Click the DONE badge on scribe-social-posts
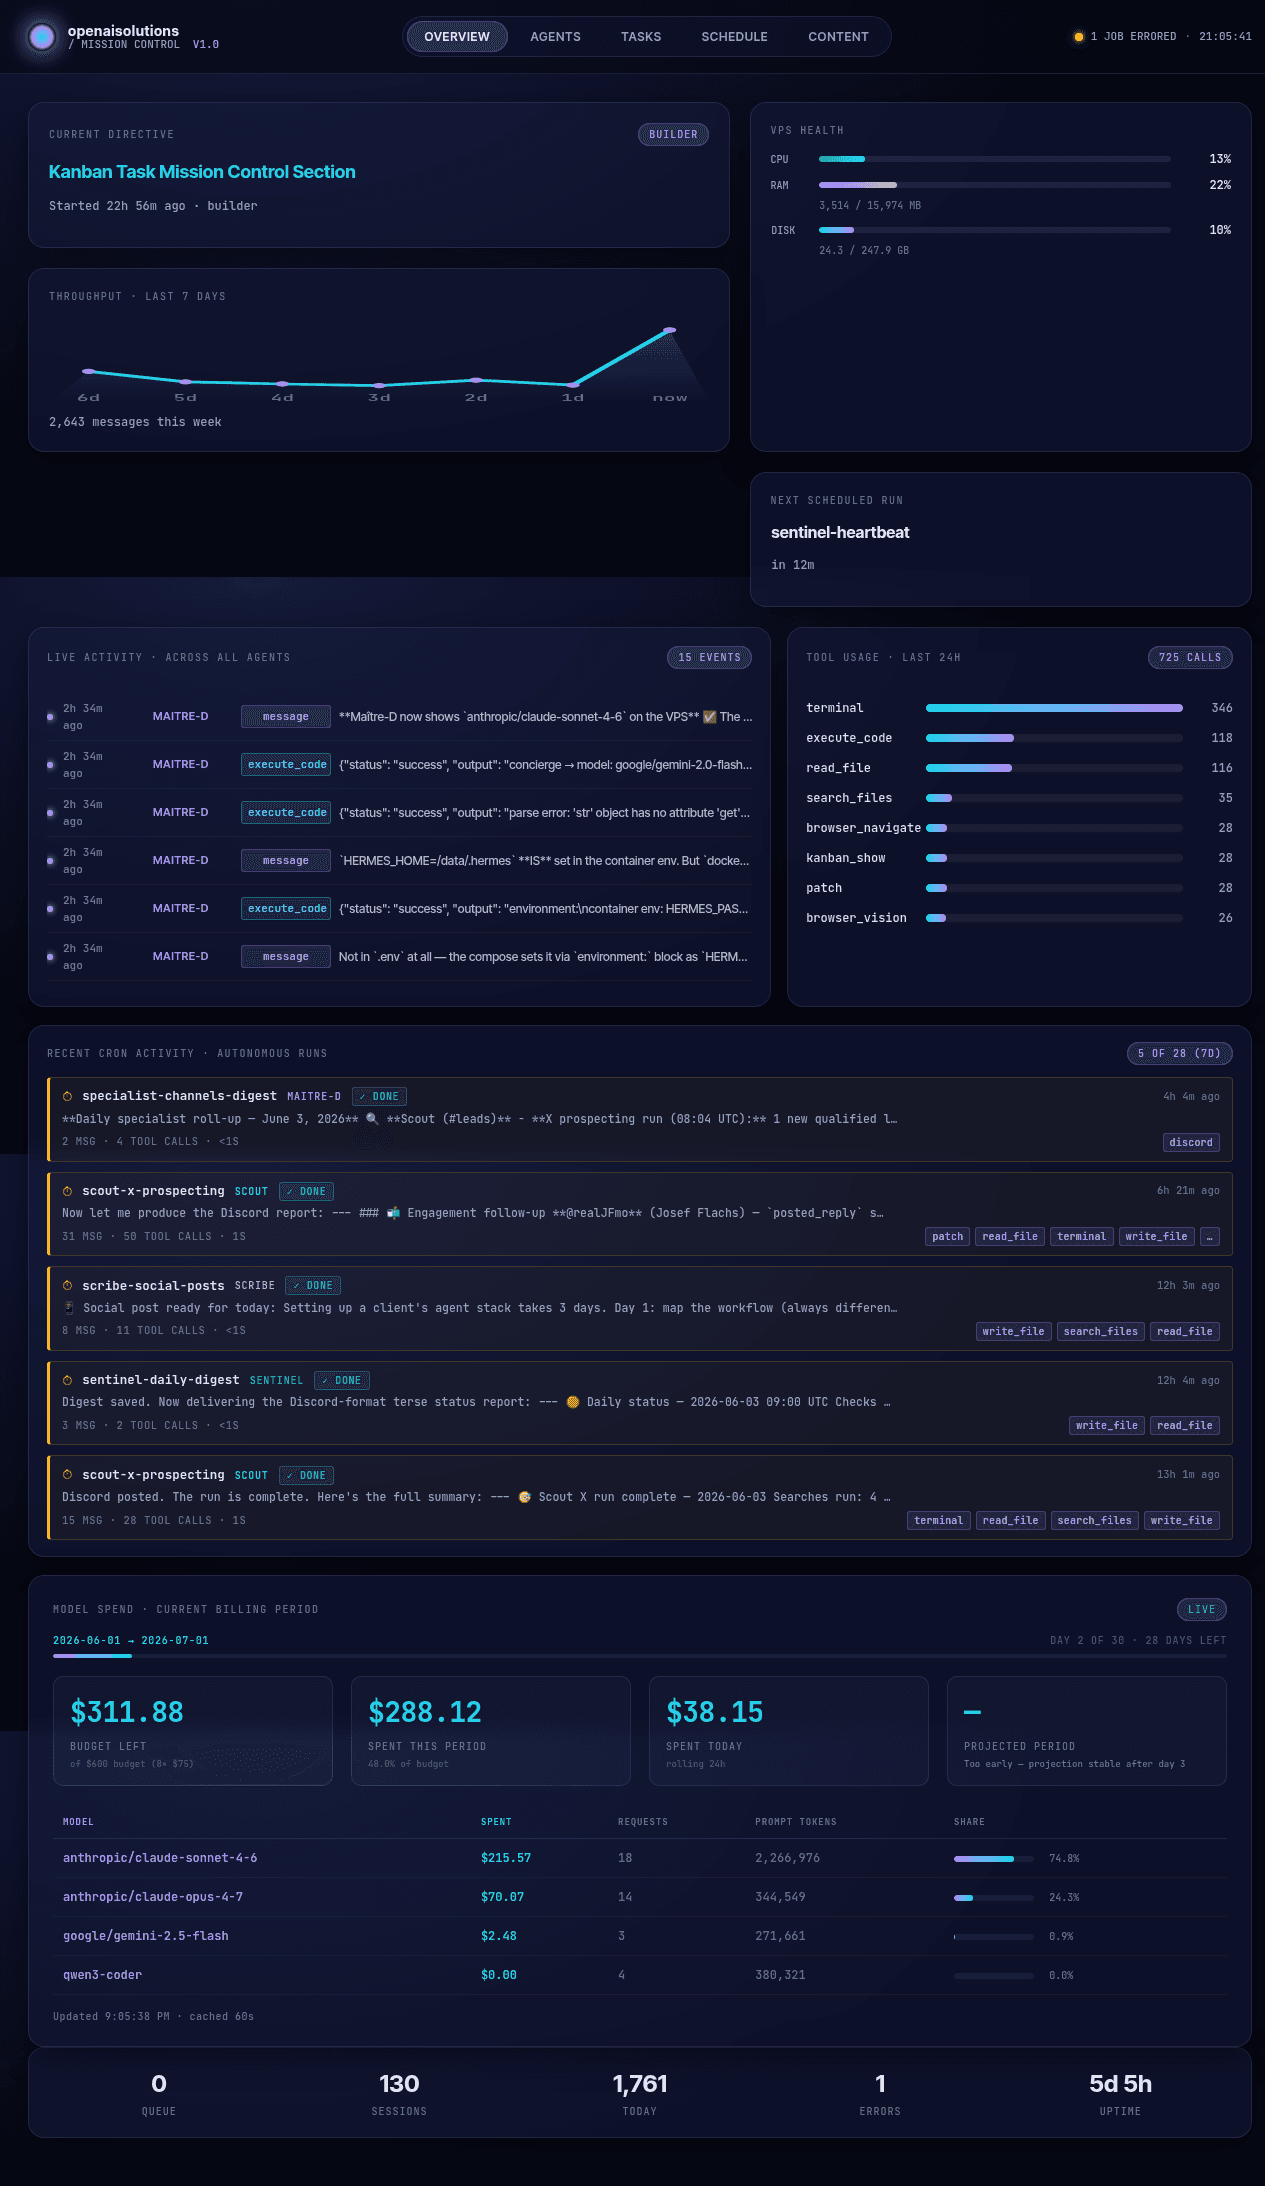This screenshot has height=2186, width=1265. click(x=313, y=1286)
